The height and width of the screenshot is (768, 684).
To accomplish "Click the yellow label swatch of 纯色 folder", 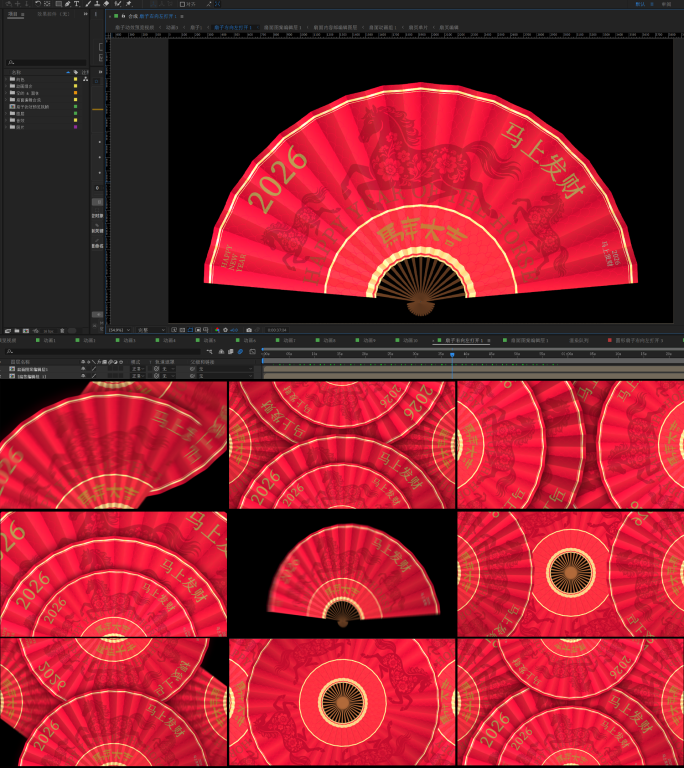I will pyautogui.click(x=76, y=79).
